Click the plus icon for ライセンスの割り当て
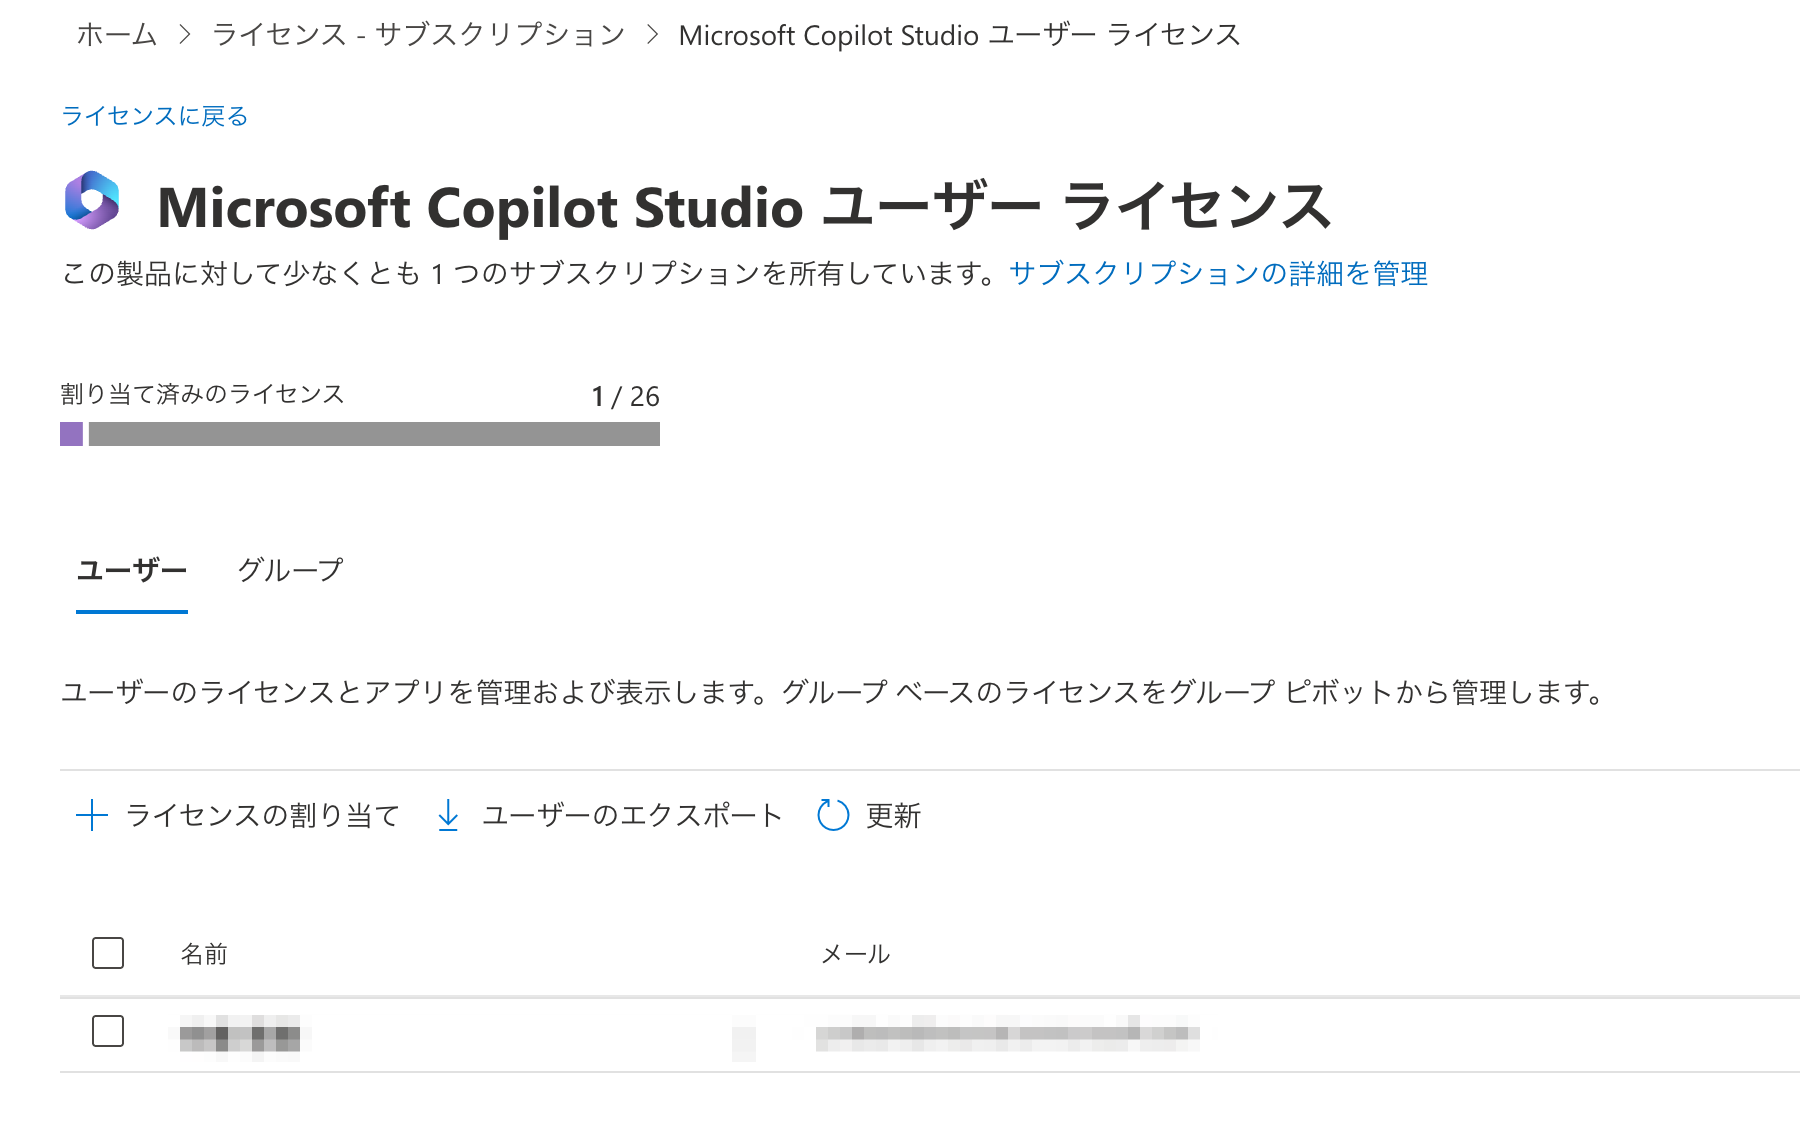Viewport: 1800px width, 1136px height. point(92,815)
